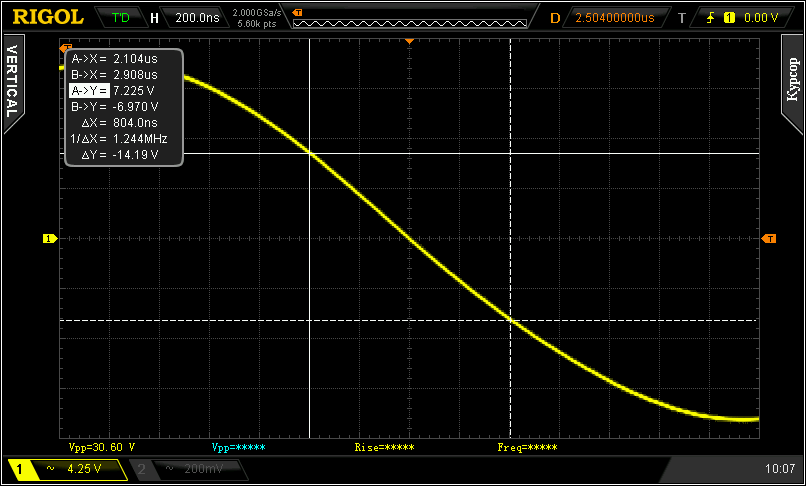Click the Freq=***** measurement
Viewport: 806px width, 486px height.
[x=527, y=447]
